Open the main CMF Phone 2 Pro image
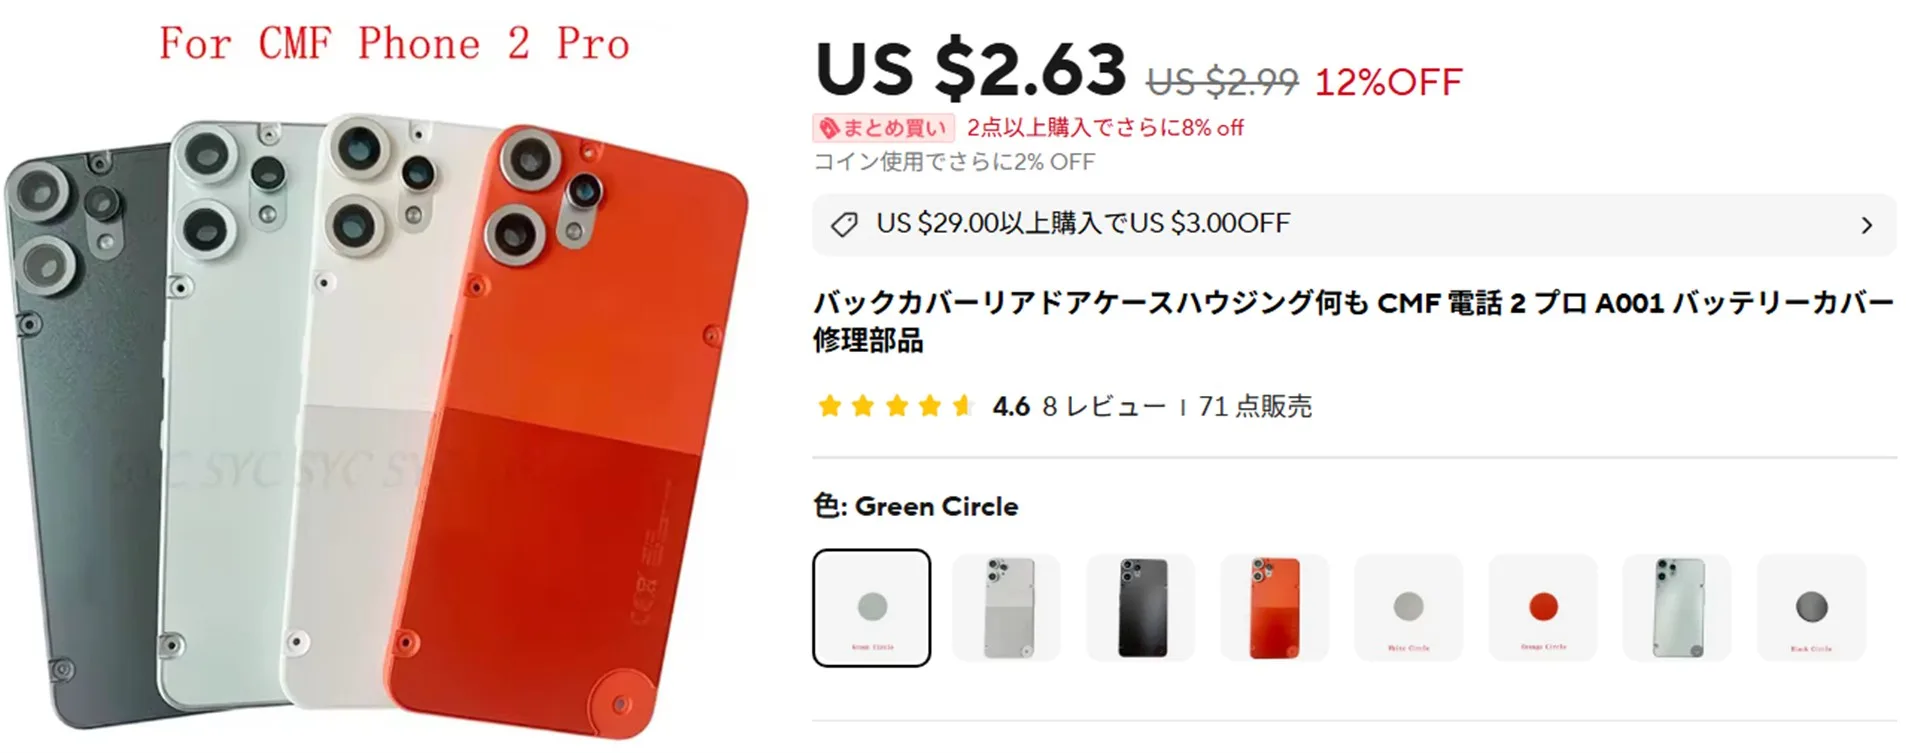The image size is (1920, 753). (x=378, y=376)
